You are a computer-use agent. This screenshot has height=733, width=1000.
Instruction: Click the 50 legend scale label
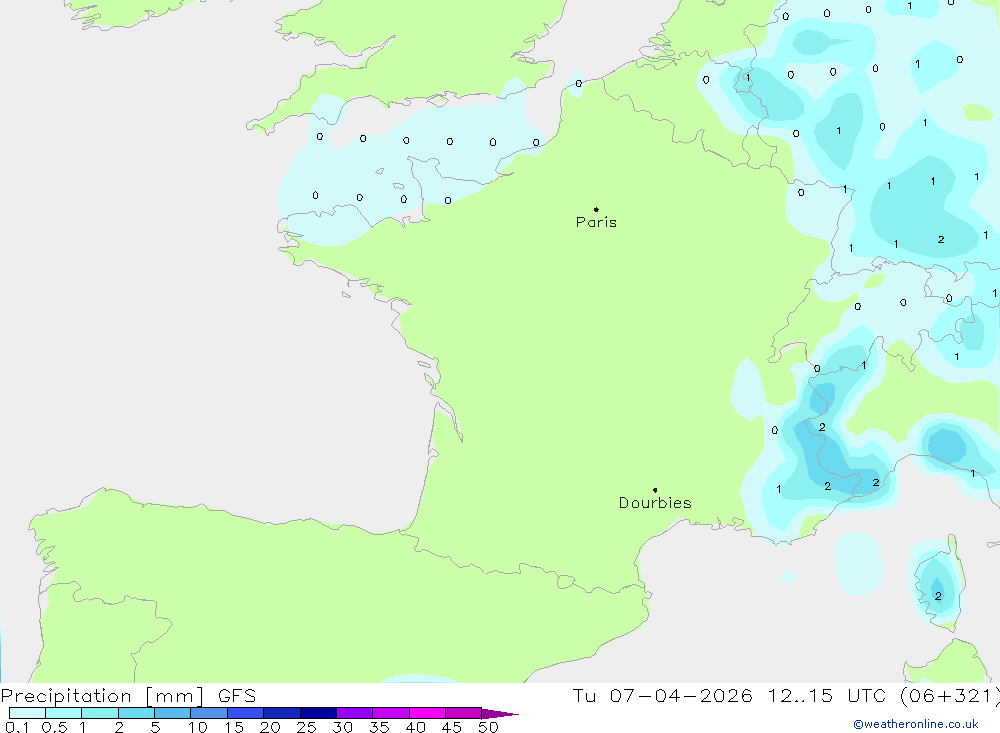pos(488,727)
